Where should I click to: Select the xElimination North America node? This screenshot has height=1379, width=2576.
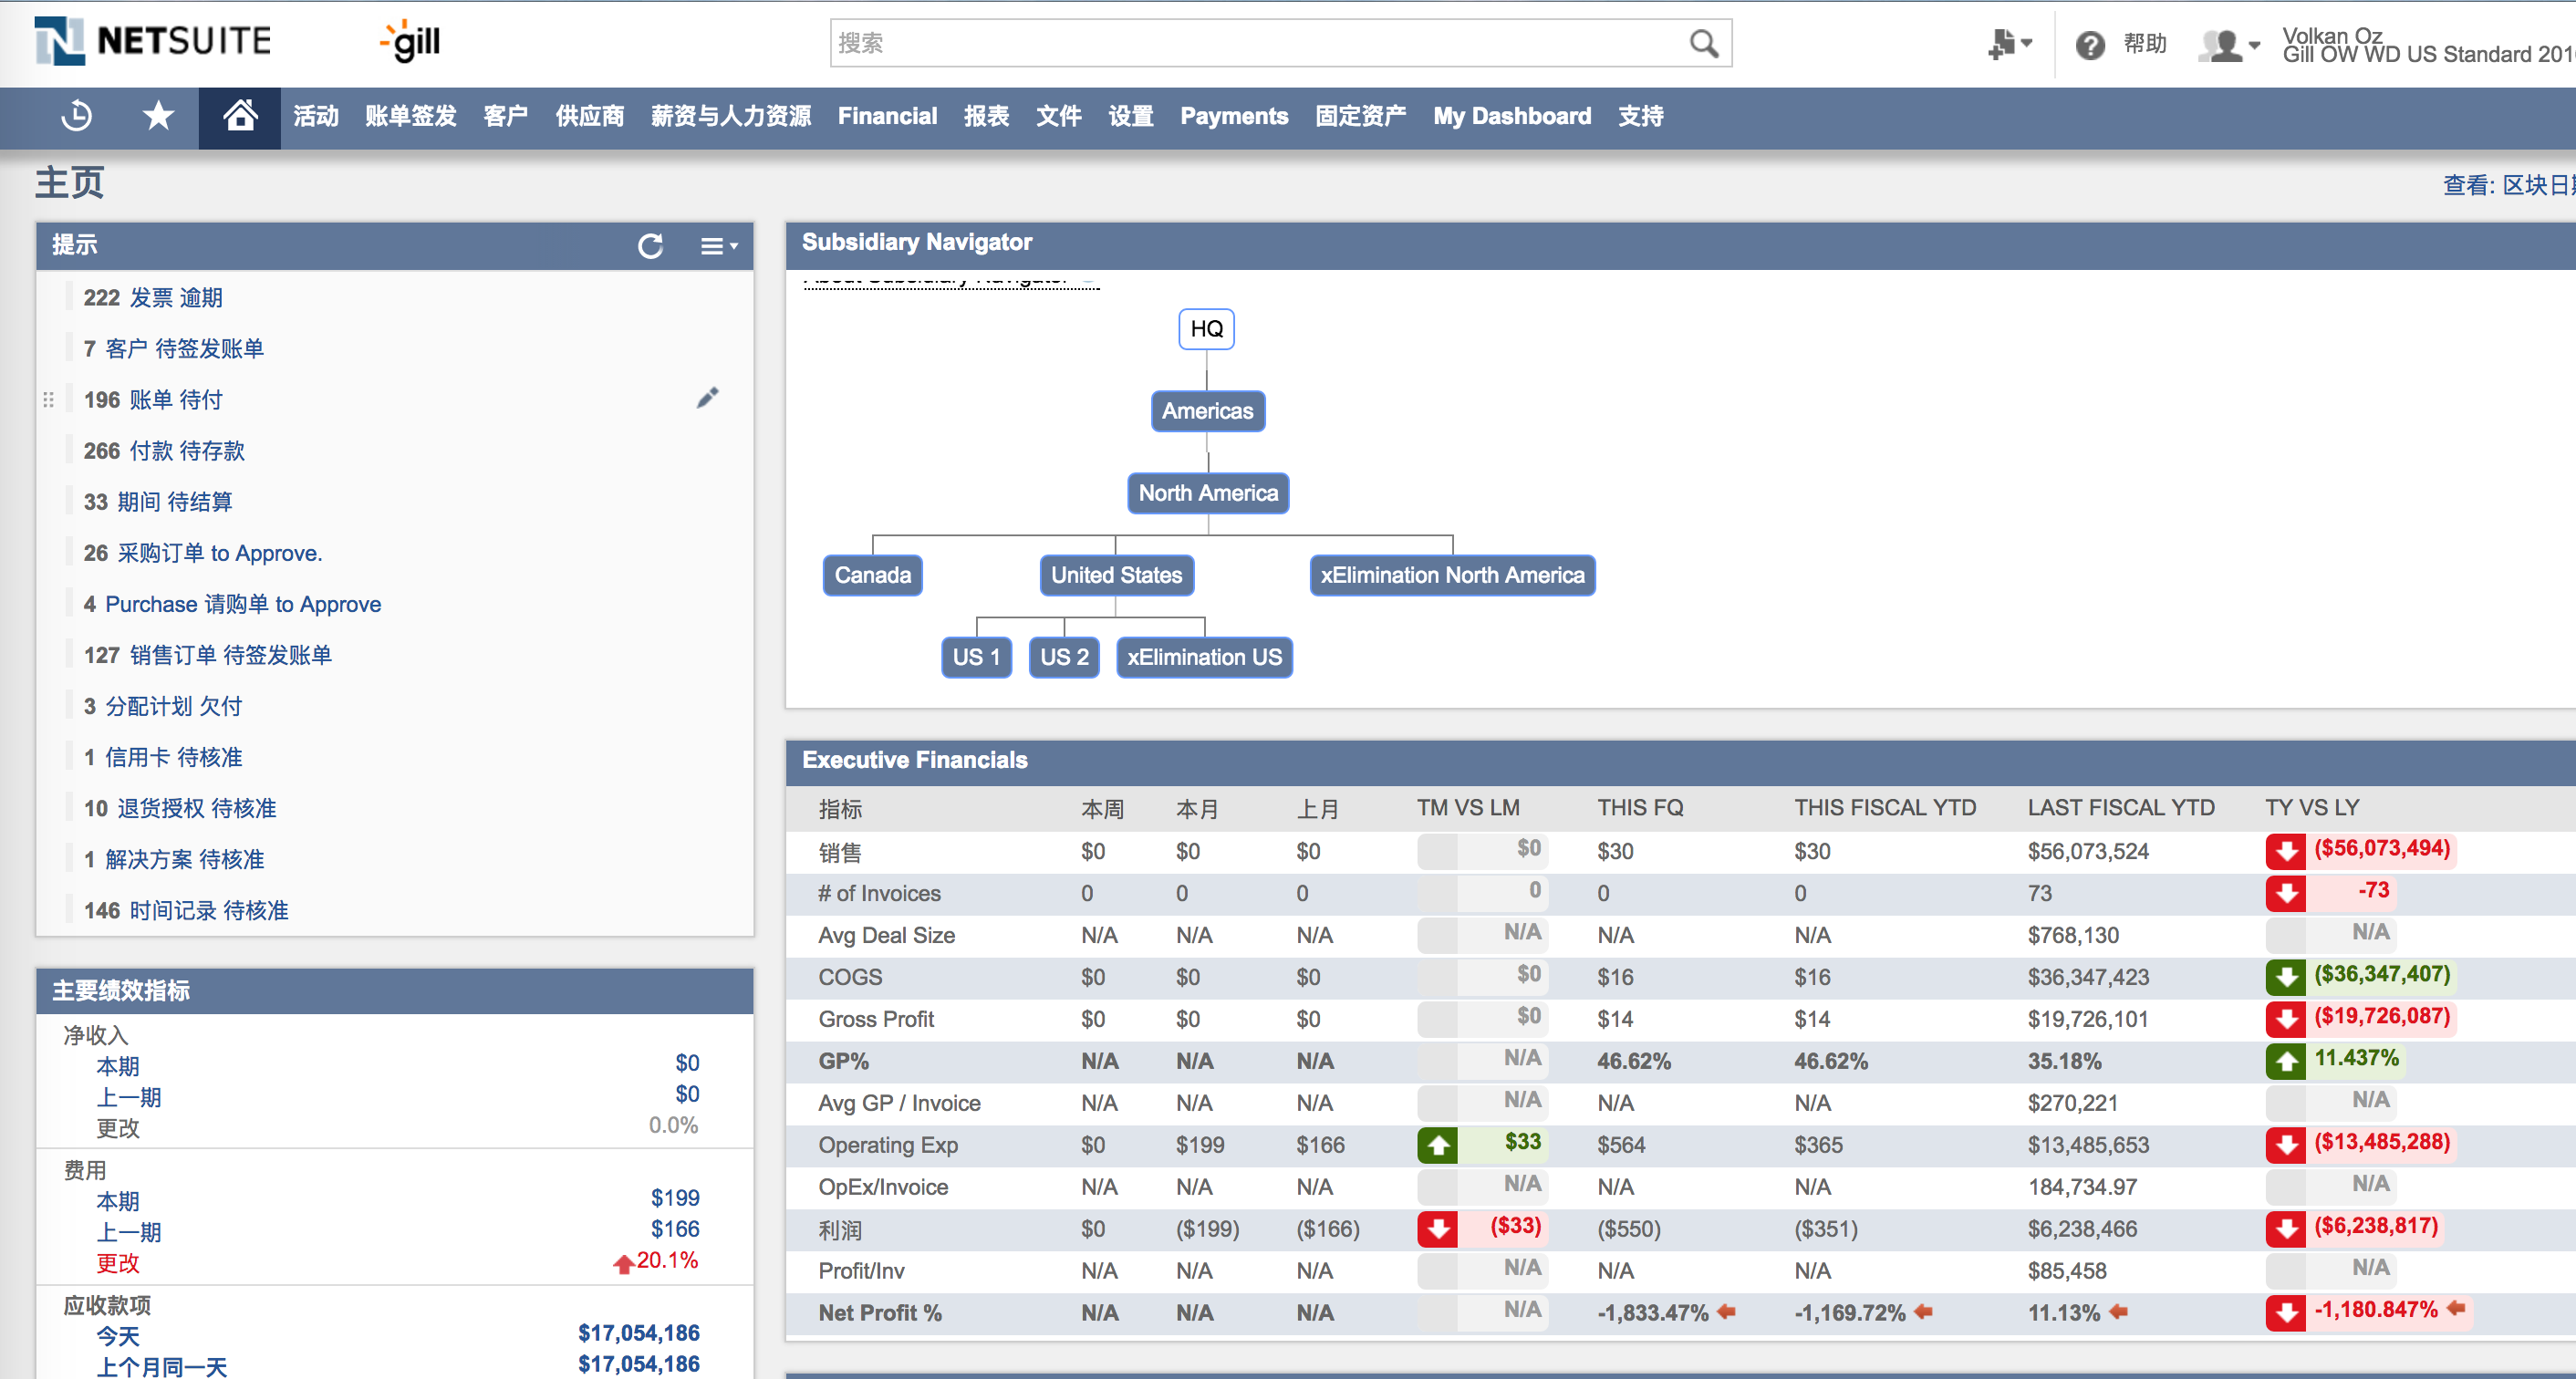1451,575
